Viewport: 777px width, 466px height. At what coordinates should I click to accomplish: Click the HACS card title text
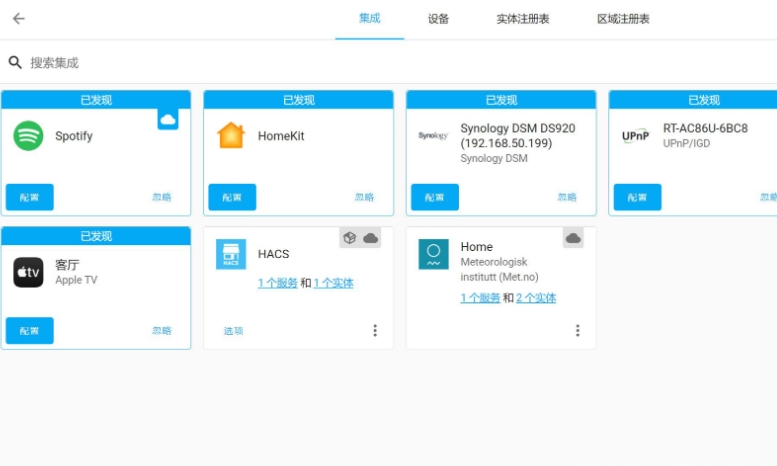point(274,254)
